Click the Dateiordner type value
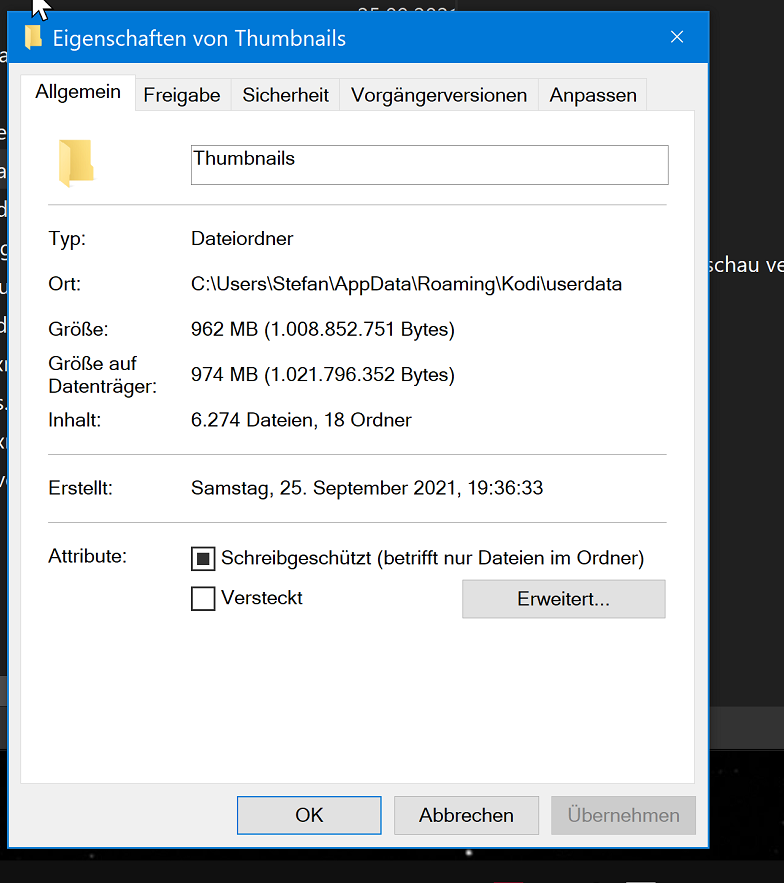This screenshot has height=883, width=784. [242, 239]
